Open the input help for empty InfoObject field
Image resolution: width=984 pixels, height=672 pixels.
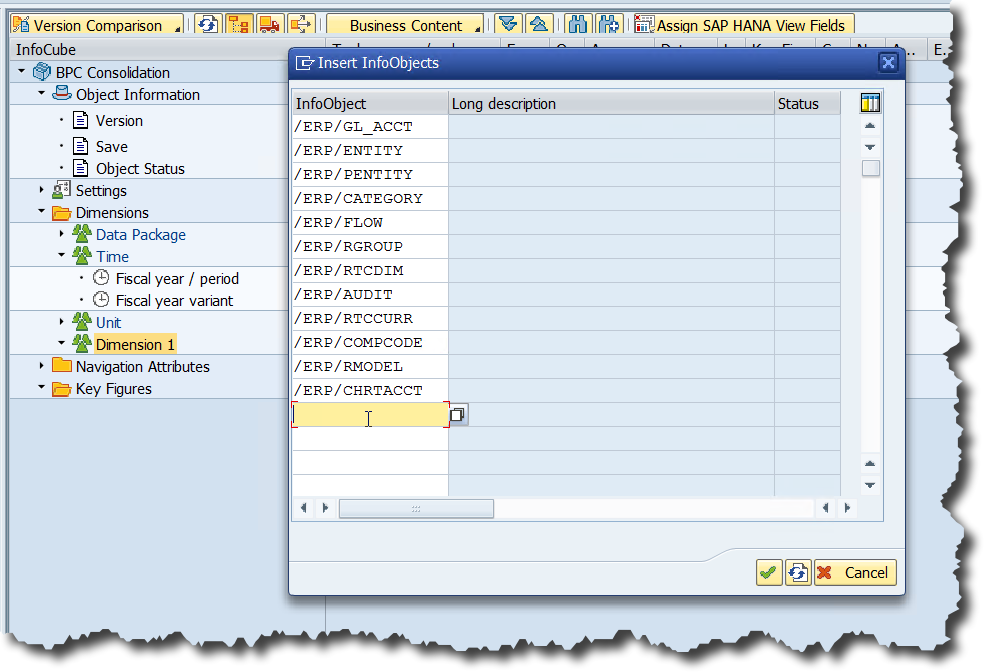pos(458,414)
